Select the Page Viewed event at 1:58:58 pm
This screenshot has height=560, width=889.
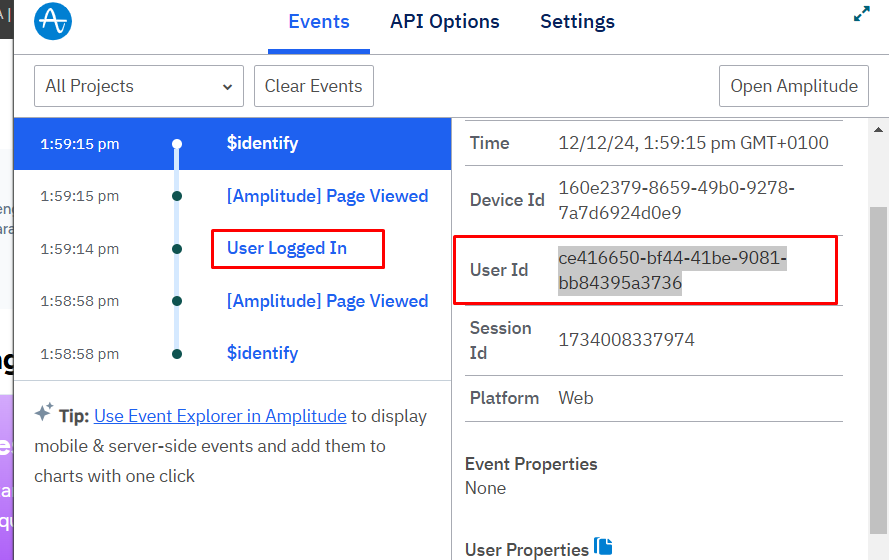click(x=327, y=301)
